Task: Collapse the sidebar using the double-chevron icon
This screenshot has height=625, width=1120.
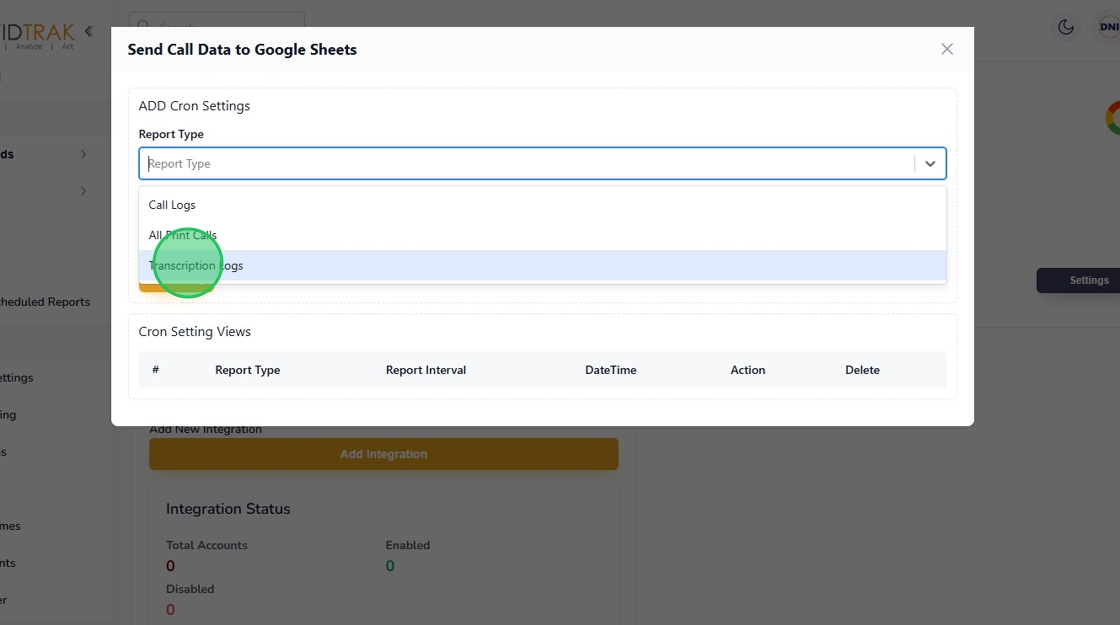Action: 89,31
